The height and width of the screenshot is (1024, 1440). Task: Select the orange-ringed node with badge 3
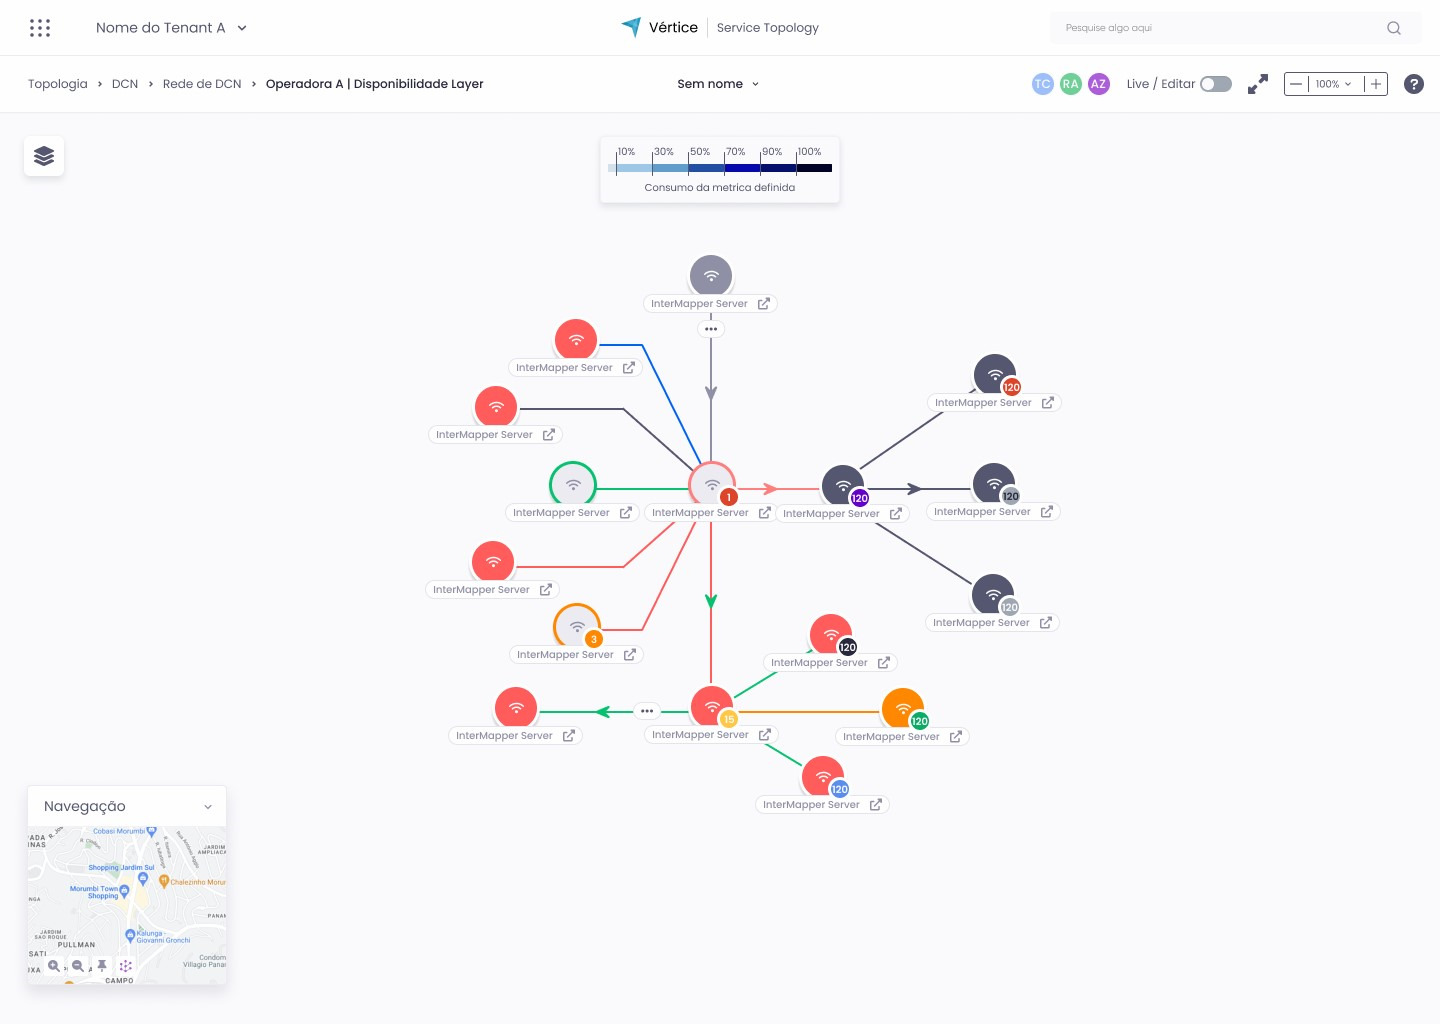(577, 627)
